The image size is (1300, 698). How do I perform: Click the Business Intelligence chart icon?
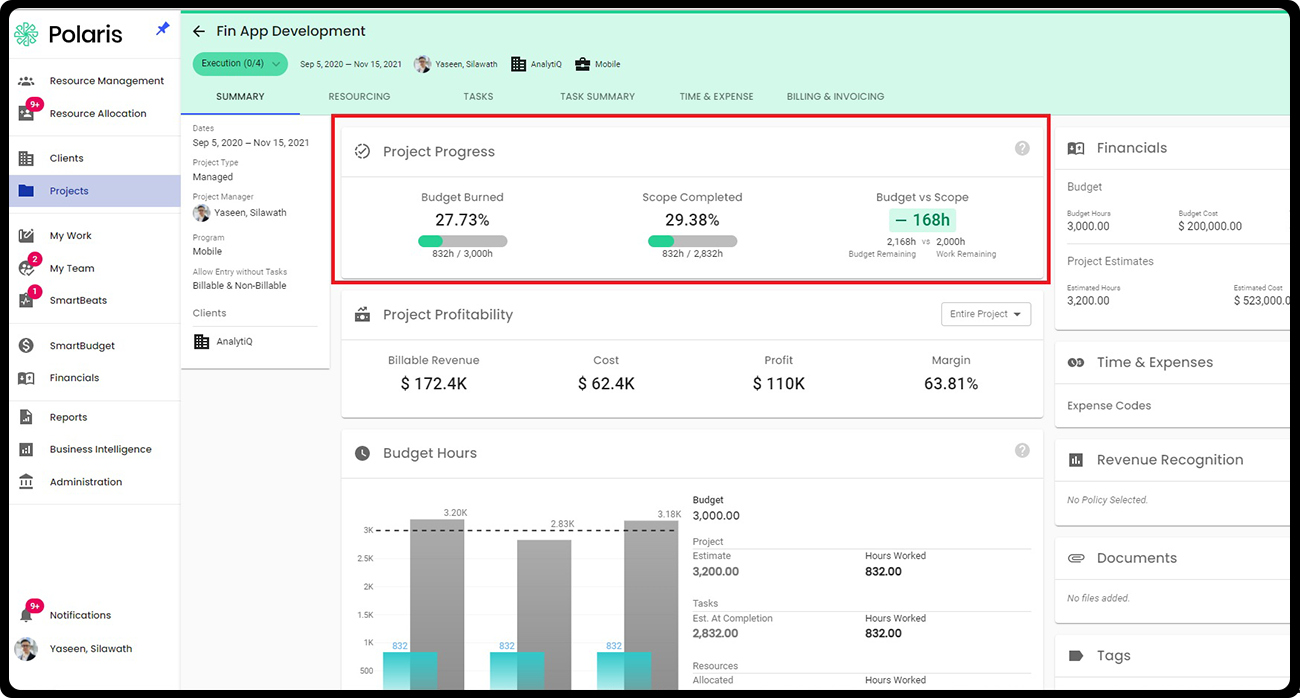pyautogui.click(x=27, y=450)
